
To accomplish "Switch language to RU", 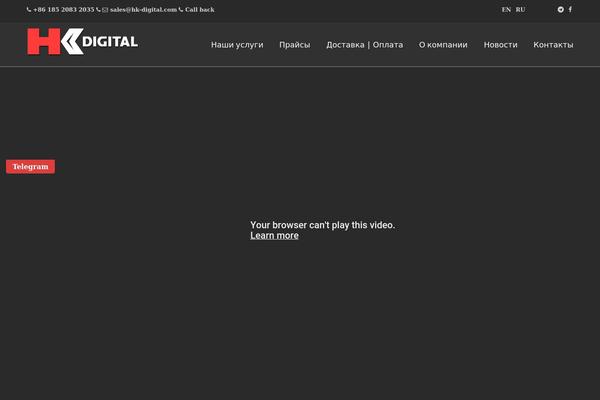I will (520, 10).
